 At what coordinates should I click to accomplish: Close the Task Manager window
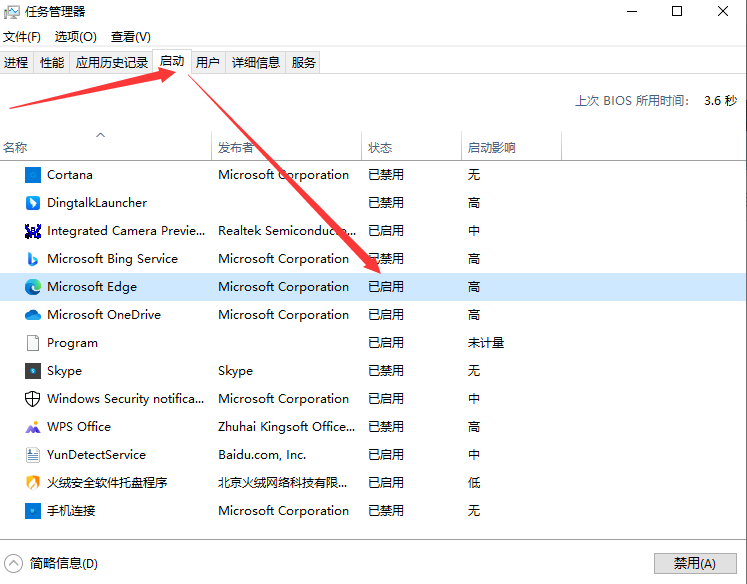point(723,11)
